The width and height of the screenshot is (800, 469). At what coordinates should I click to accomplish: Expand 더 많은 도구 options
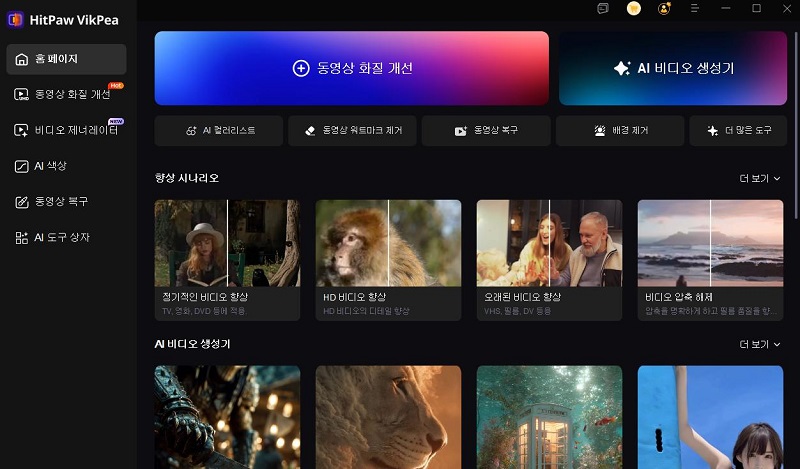pos(737,131)
